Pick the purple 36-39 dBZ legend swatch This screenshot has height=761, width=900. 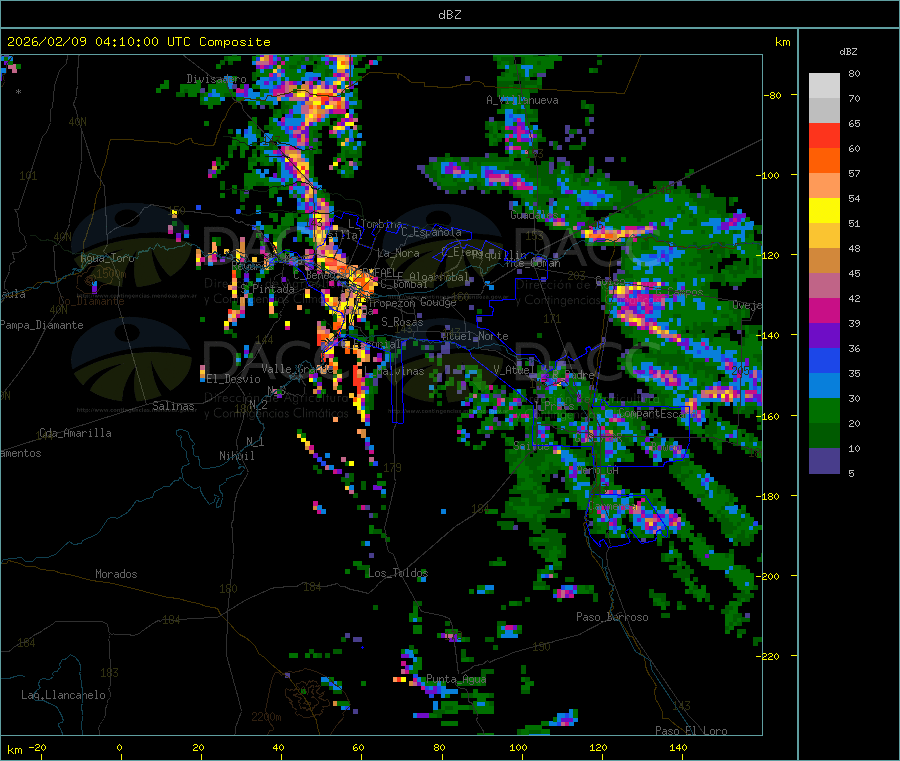824,336
